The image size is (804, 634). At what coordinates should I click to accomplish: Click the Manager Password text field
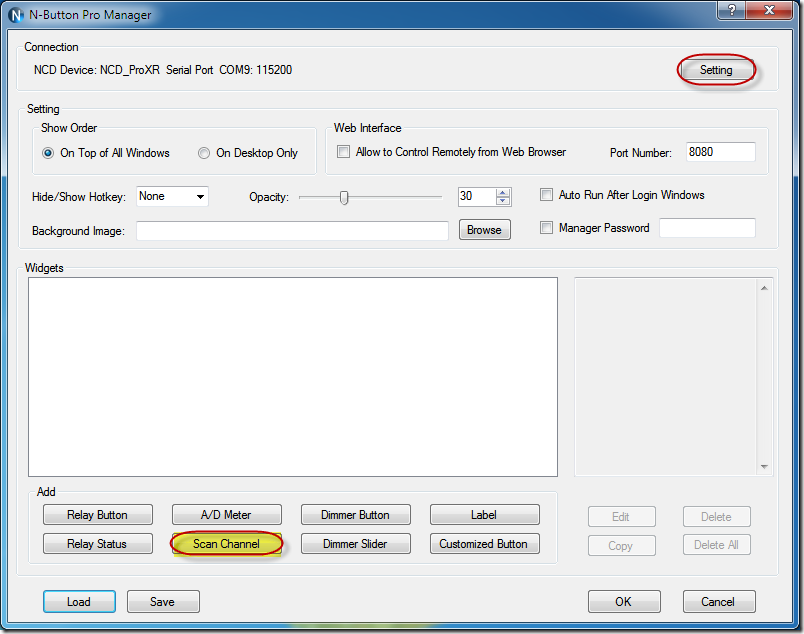coord(707,228)
